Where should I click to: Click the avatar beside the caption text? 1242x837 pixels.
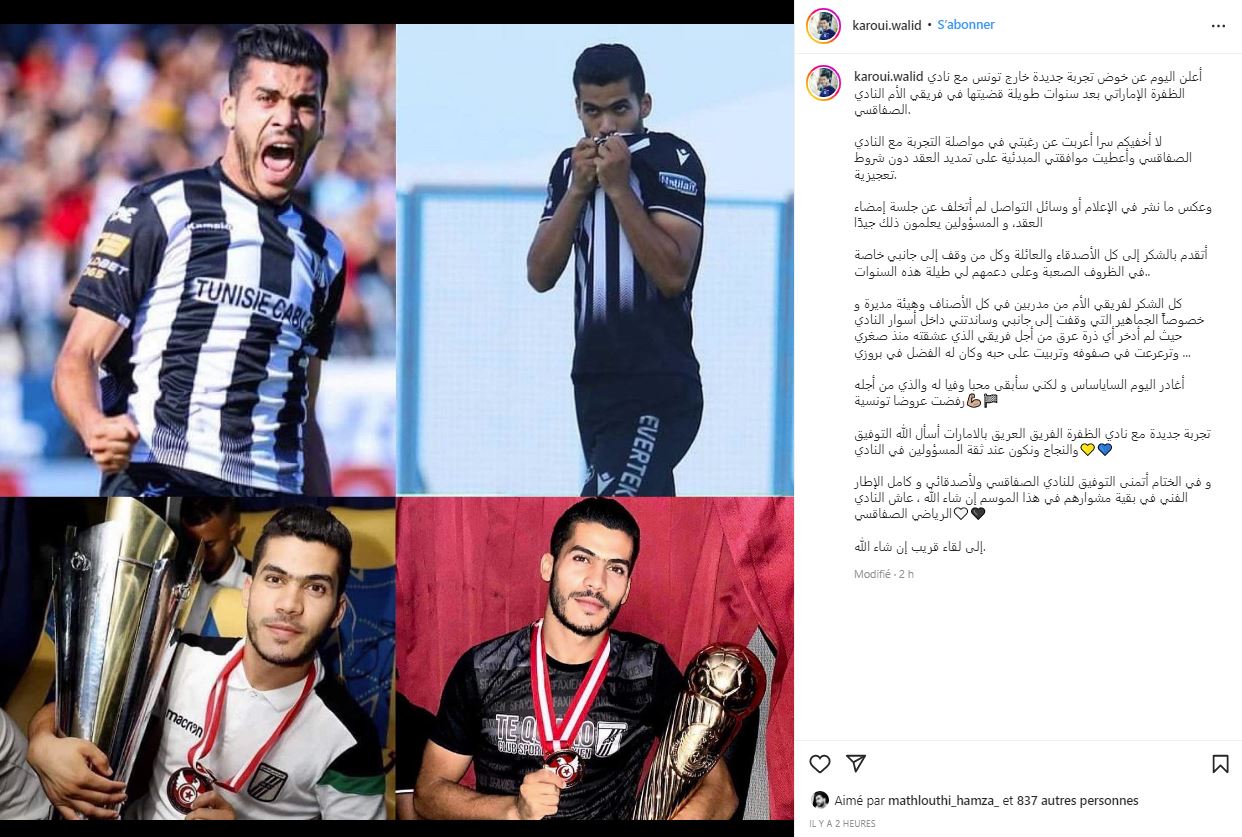tap(824, 82)
